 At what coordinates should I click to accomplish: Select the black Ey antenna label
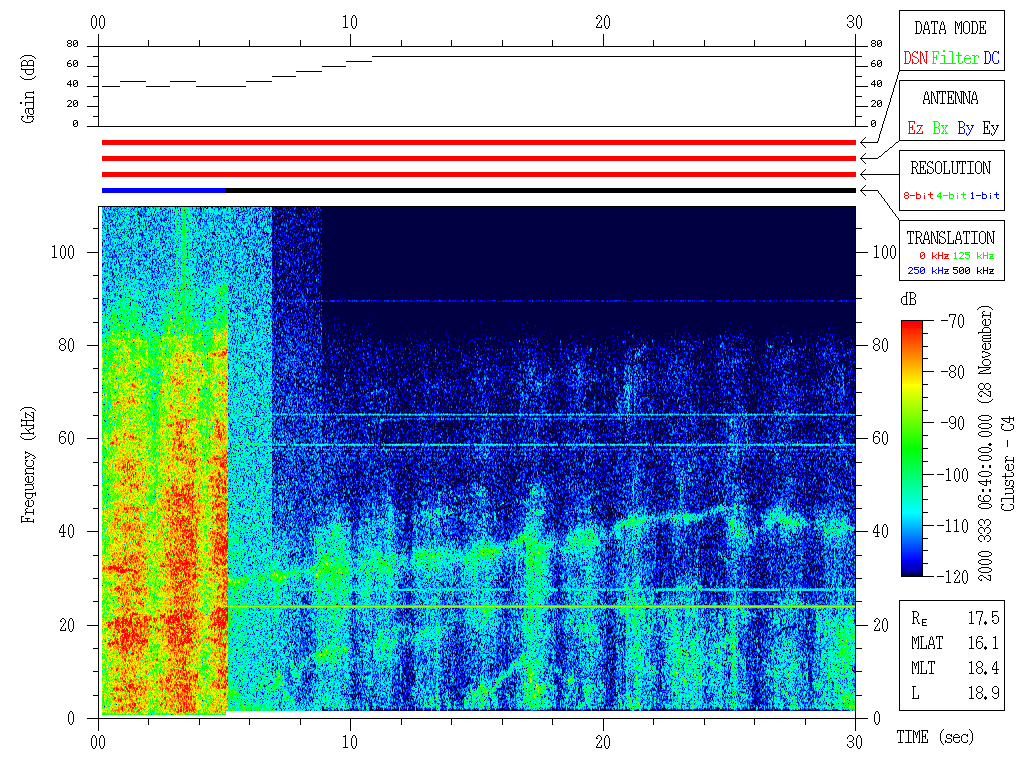pos(990,129)
